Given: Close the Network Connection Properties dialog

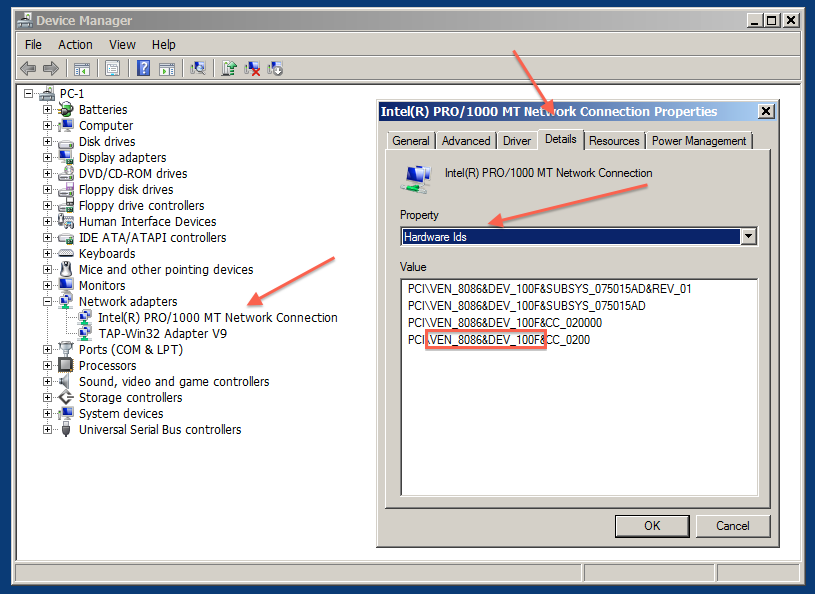Looking at the screenshot, I should click(766, 111).
